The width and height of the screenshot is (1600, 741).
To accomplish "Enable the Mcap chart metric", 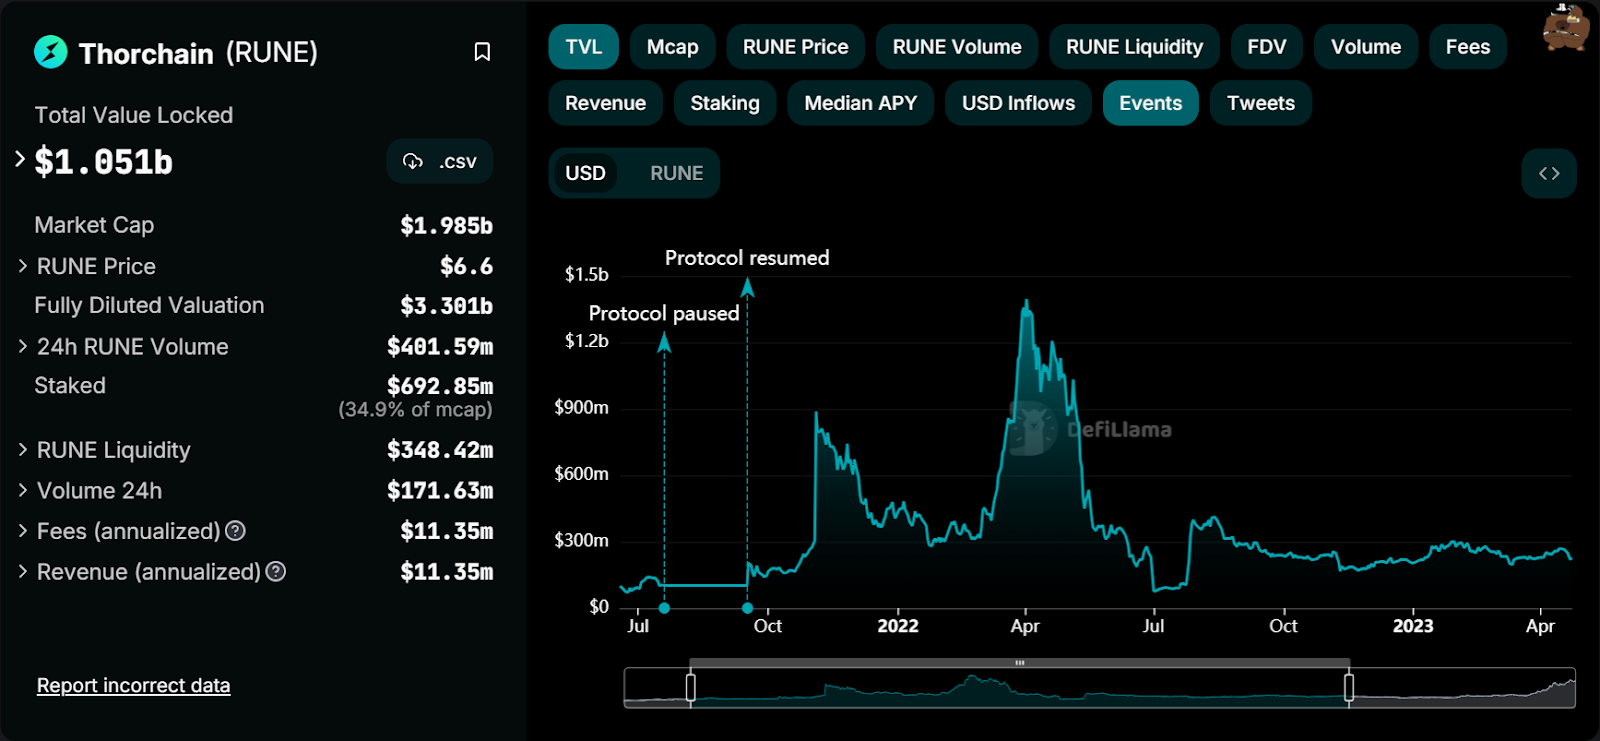I will [x=672, y=47].
